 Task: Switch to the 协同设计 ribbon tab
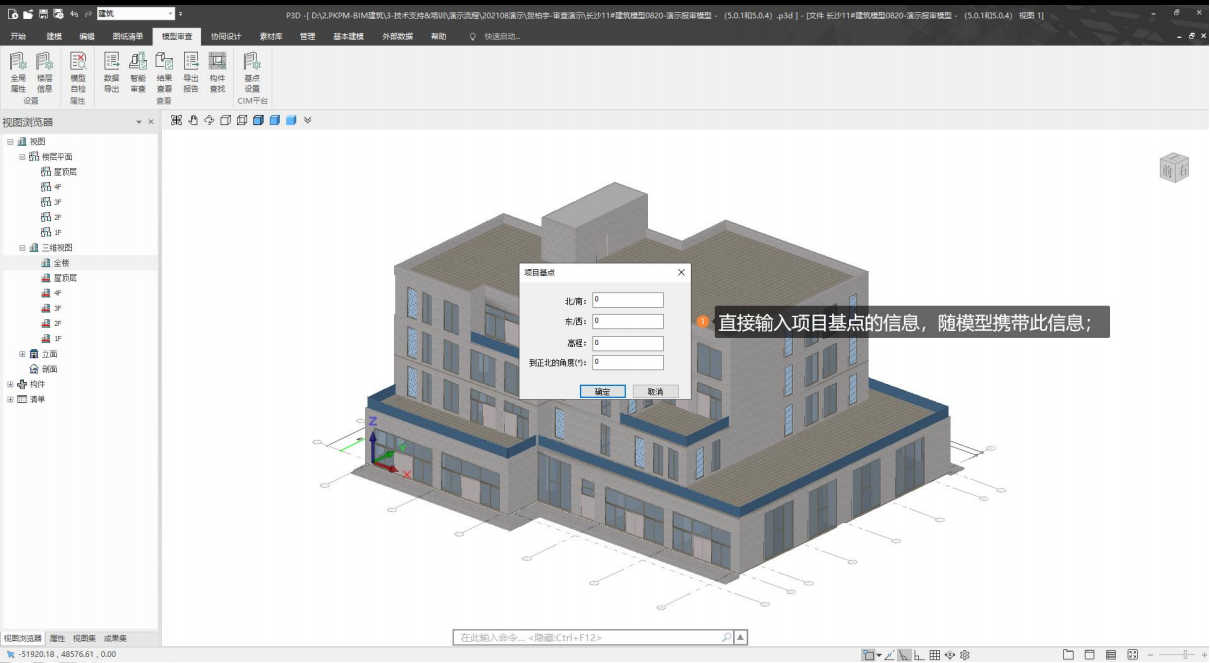[225, 36]
